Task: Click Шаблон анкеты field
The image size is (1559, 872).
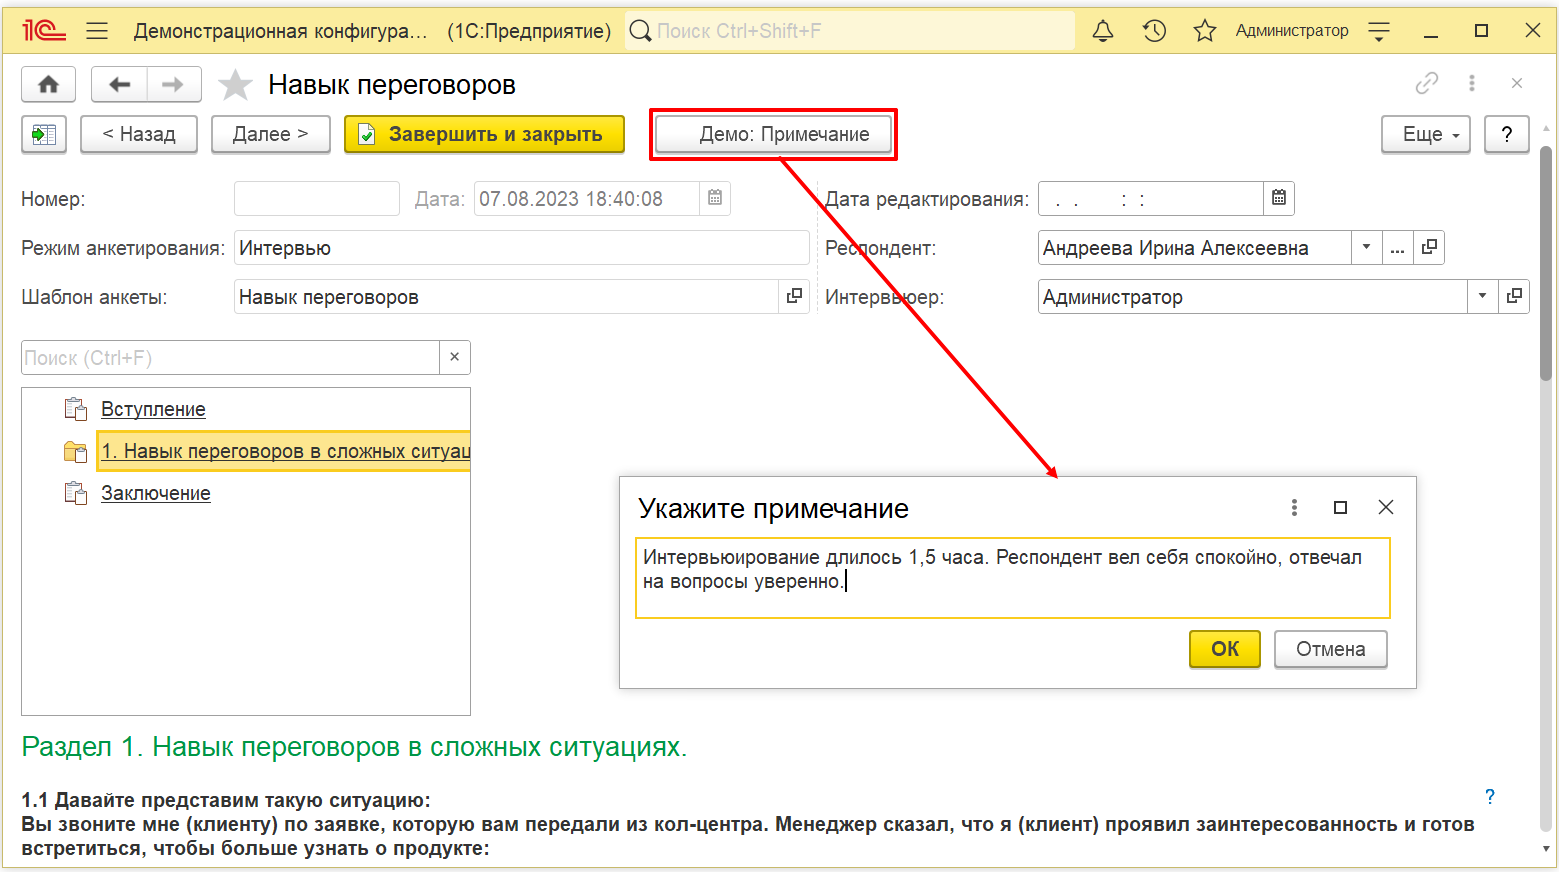Action: point(507,296)
